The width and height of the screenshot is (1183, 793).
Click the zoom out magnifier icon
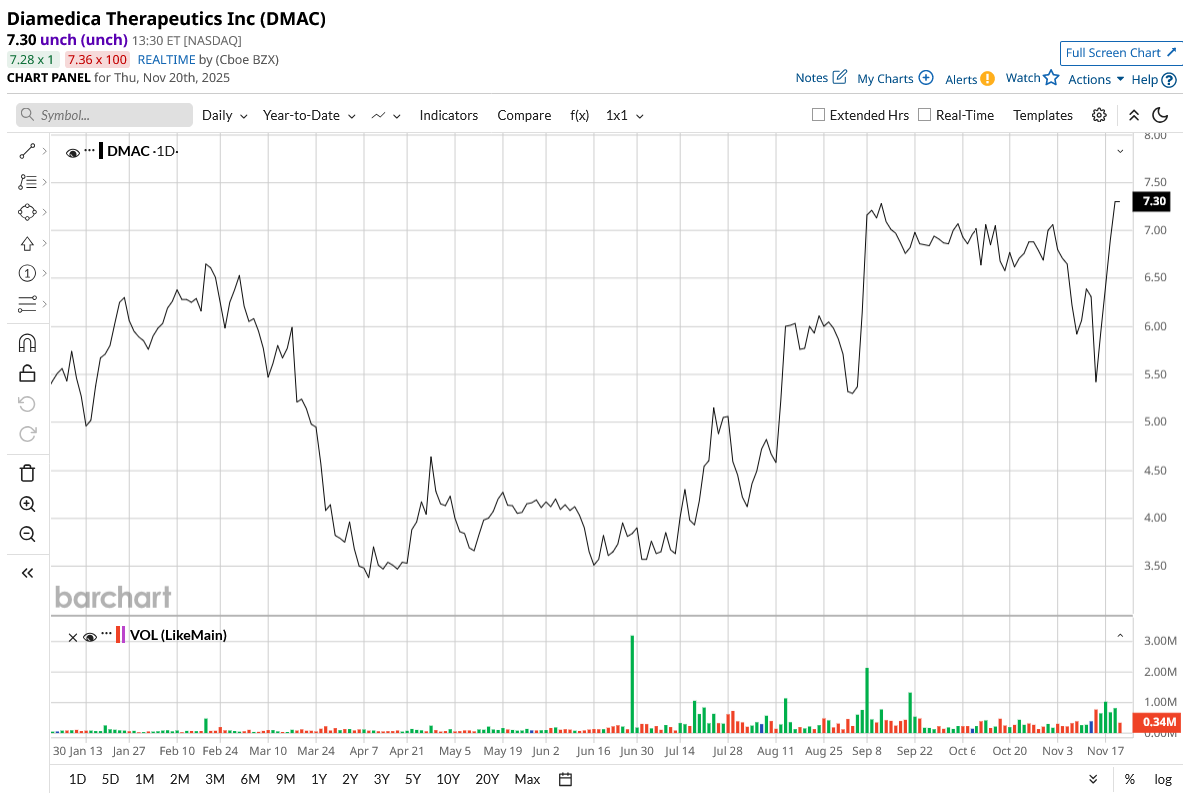coord(27,534)
